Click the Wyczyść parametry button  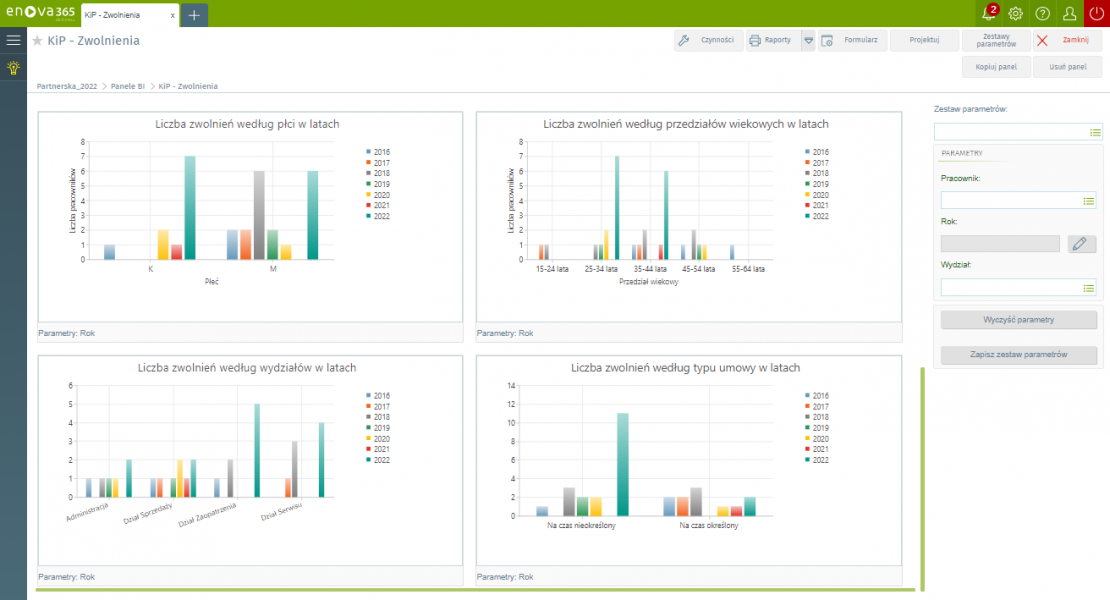(1019, 320)
